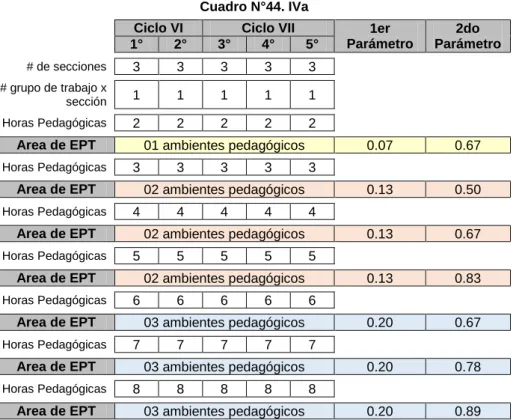Click the 1° grade header cell
Viewport: 513px width, 420px height.
(136, 44)
